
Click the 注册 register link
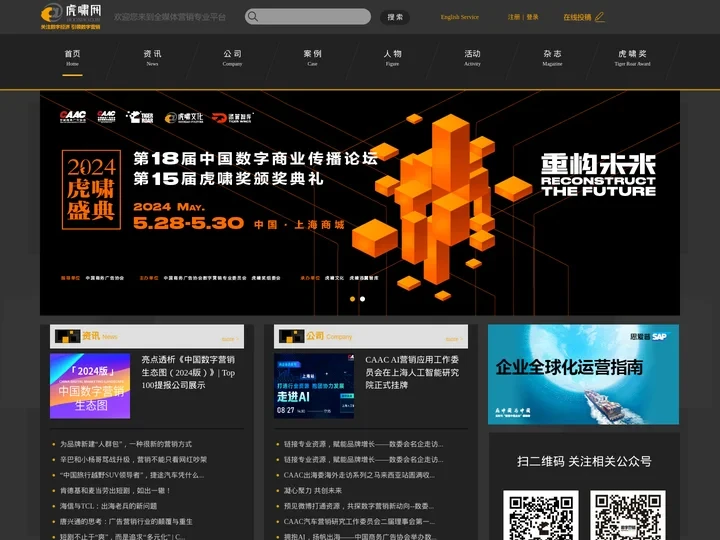(x=513, y=17)
